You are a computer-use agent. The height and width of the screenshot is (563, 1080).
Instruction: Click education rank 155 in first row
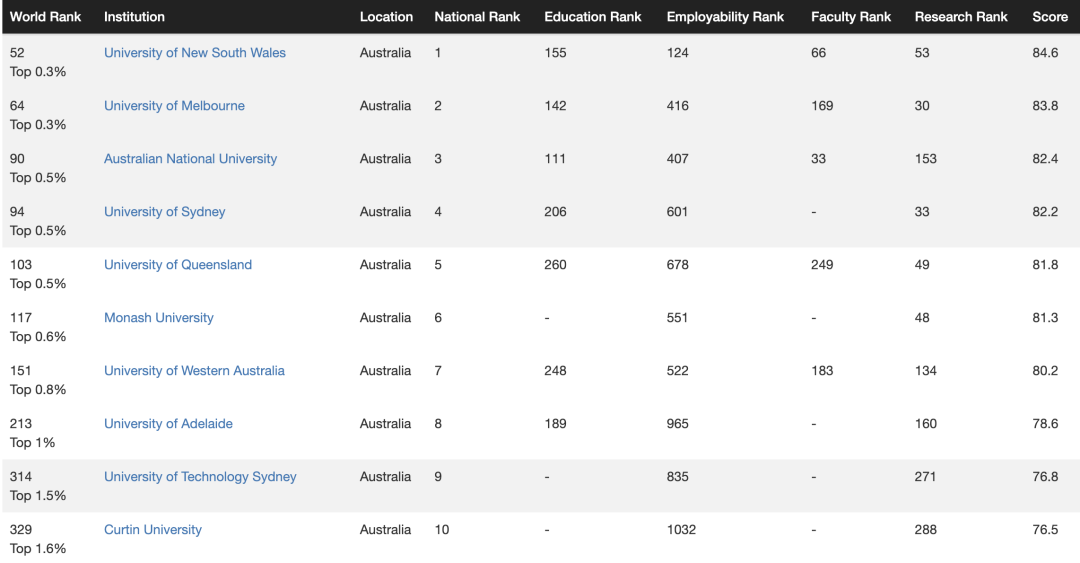(555, 53)
